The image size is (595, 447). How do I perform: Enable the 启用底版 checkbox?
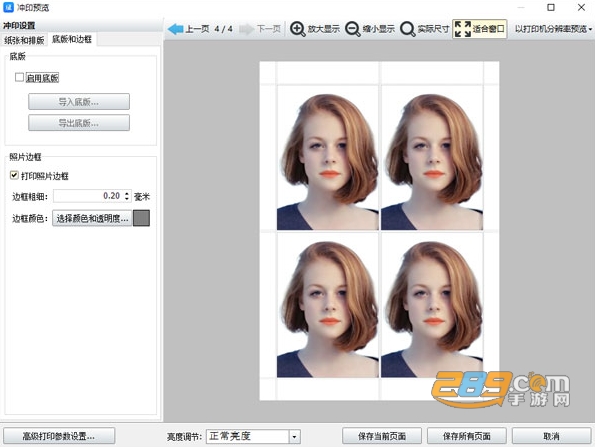point(19,77)
